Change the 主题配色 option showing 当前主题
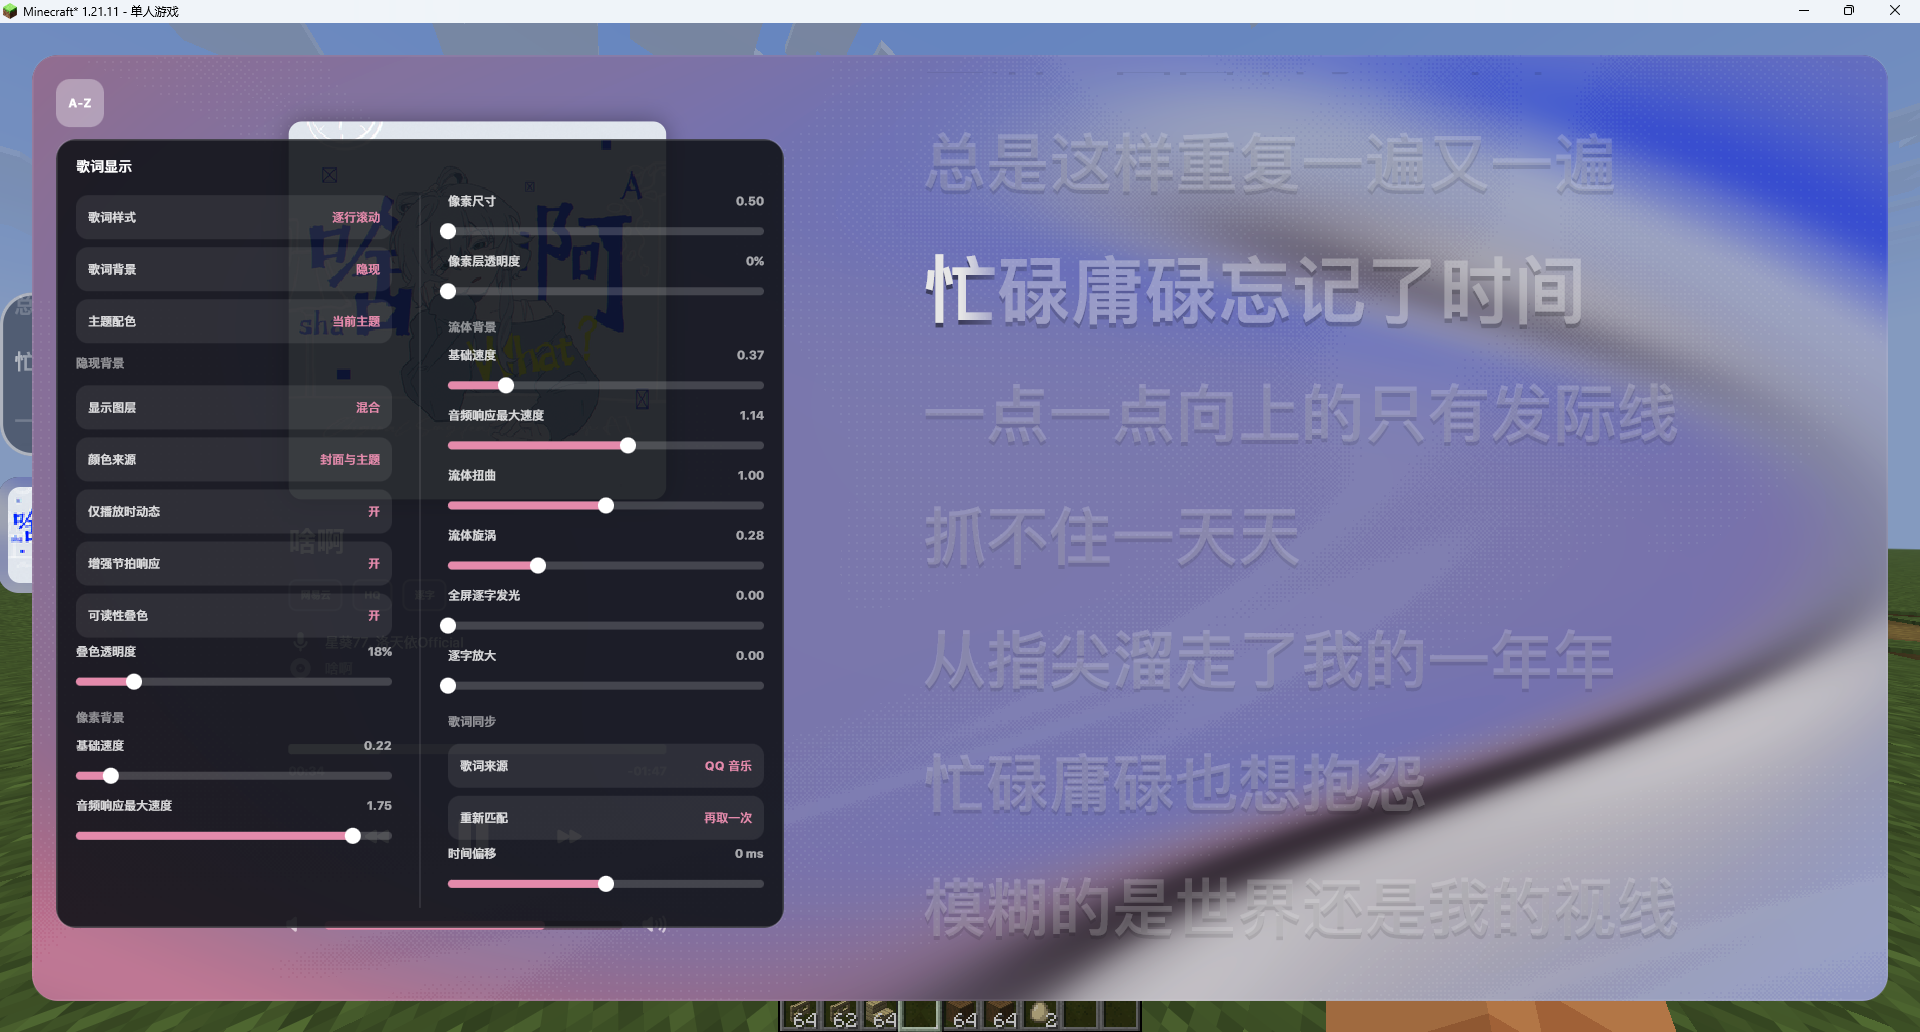This screenshot has width=1920, height=1032. click(x=234, y=321)
